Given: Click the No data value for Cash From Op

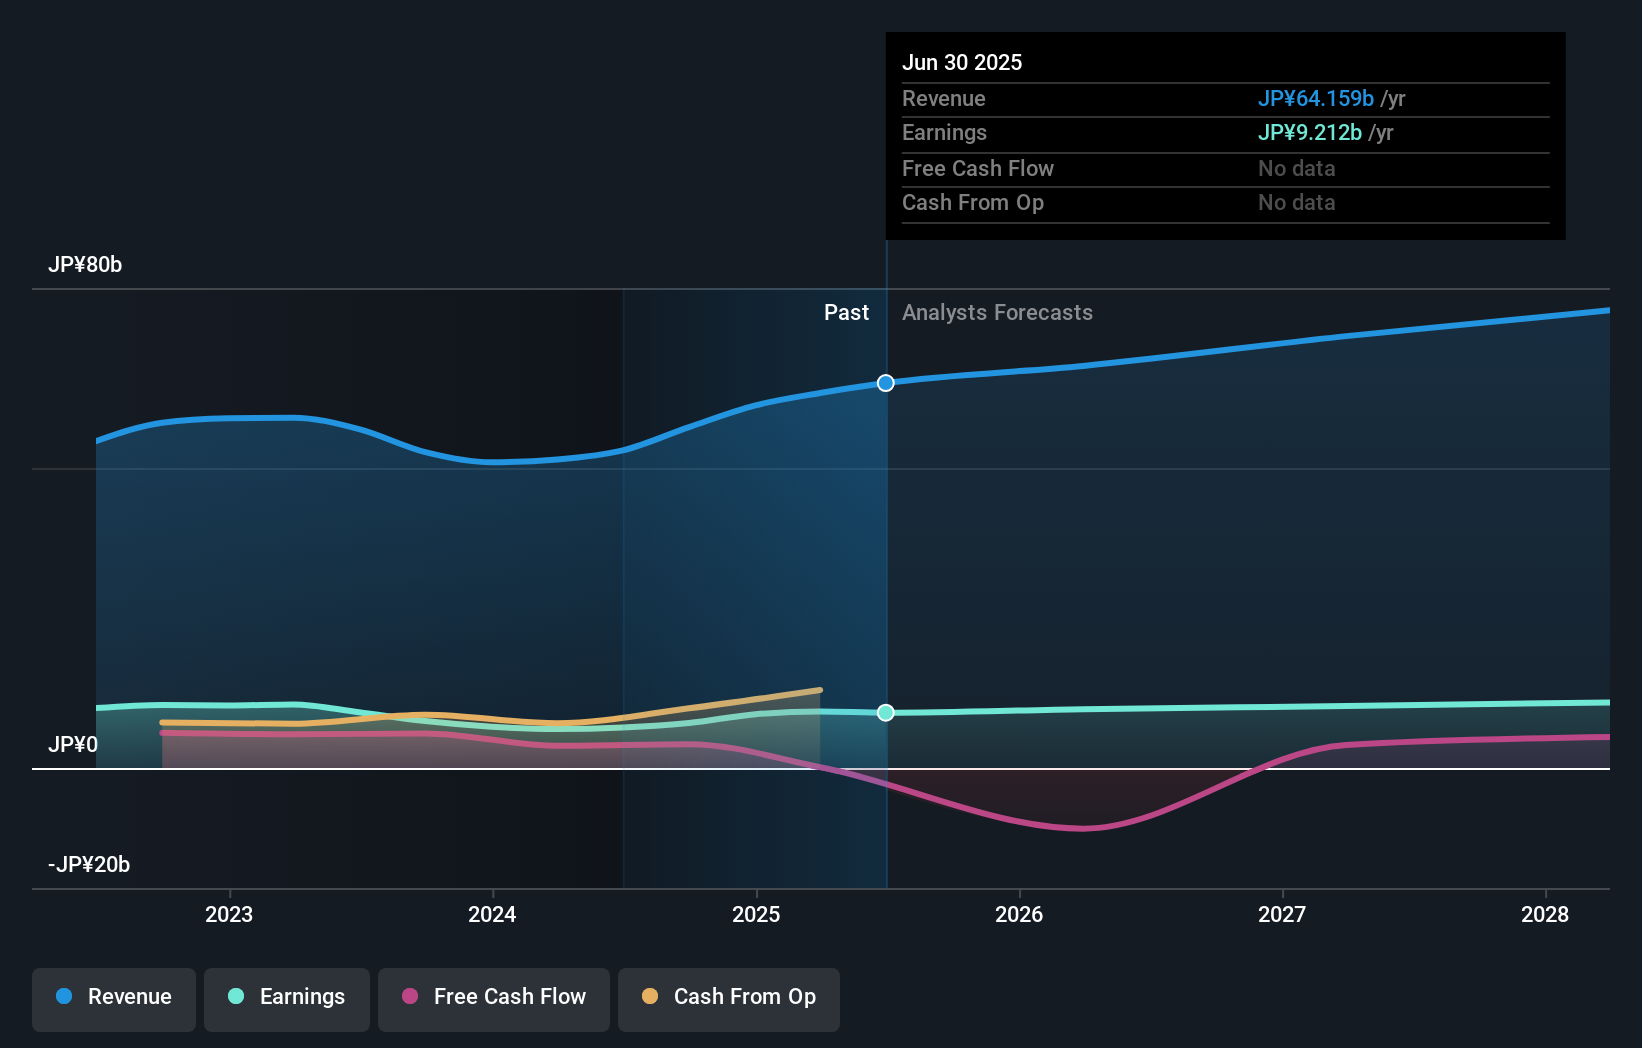Looking at the screenshot, I should 1297,203.
